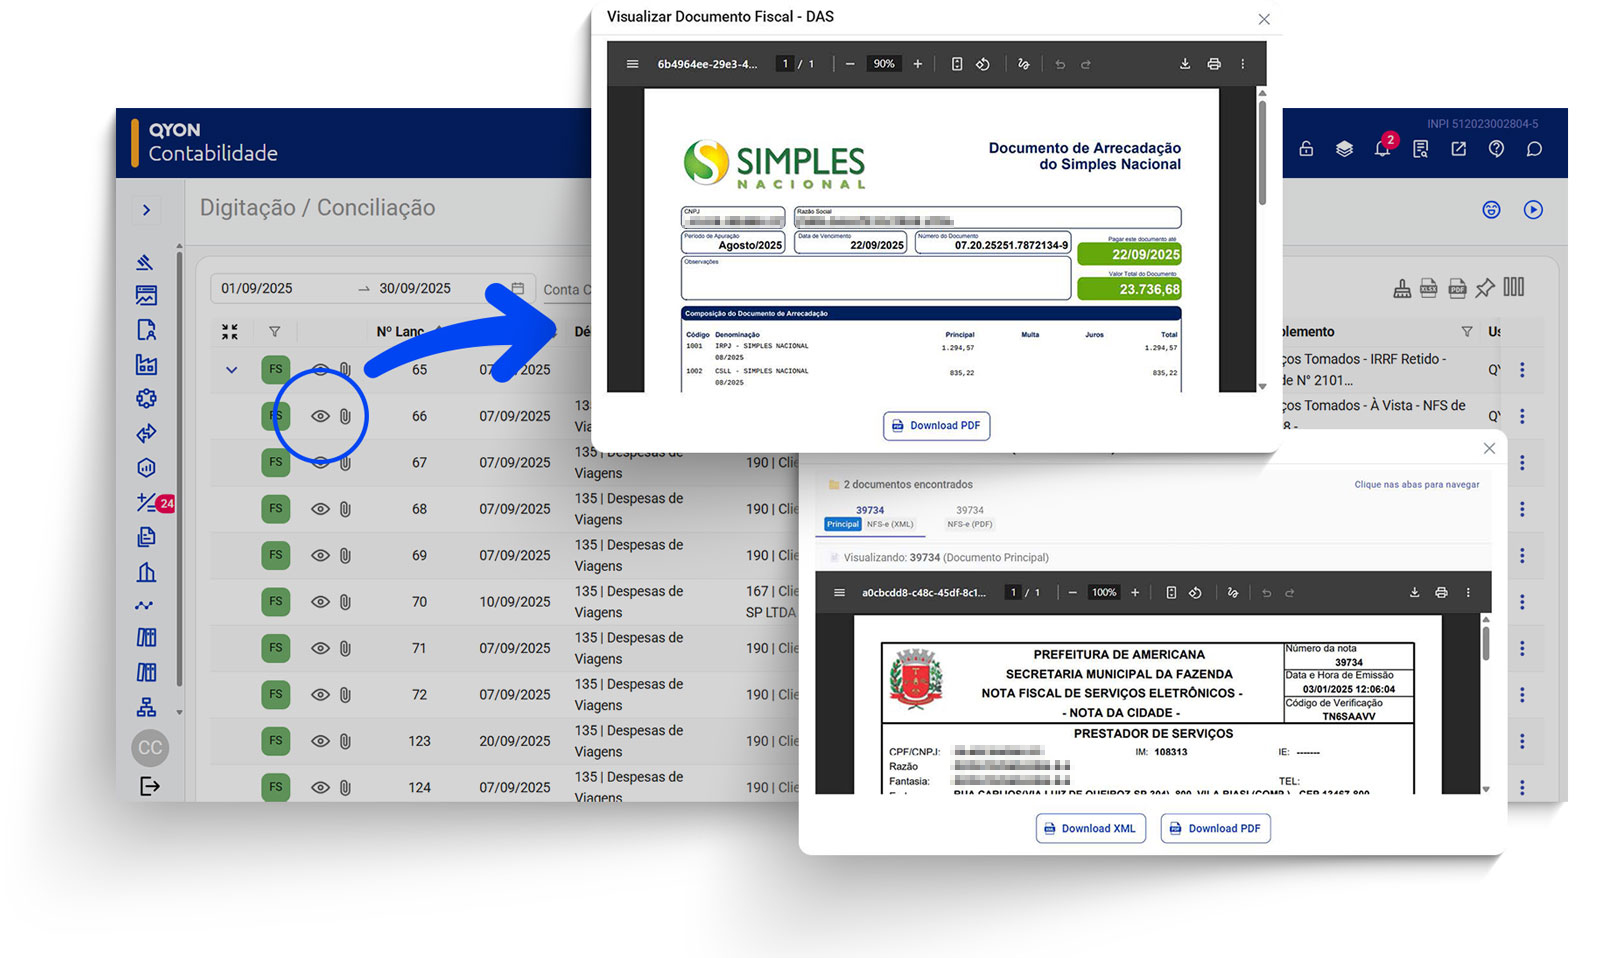Click the broom clear-filters icon
This screenshot has width=1600, height=958.
pyautogui.click(x=1402, y=288)
